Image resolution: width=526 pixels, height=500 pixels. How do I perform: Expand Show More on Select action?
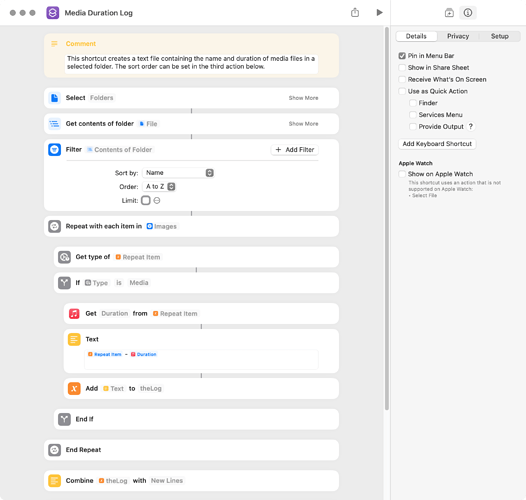[303, 98]
